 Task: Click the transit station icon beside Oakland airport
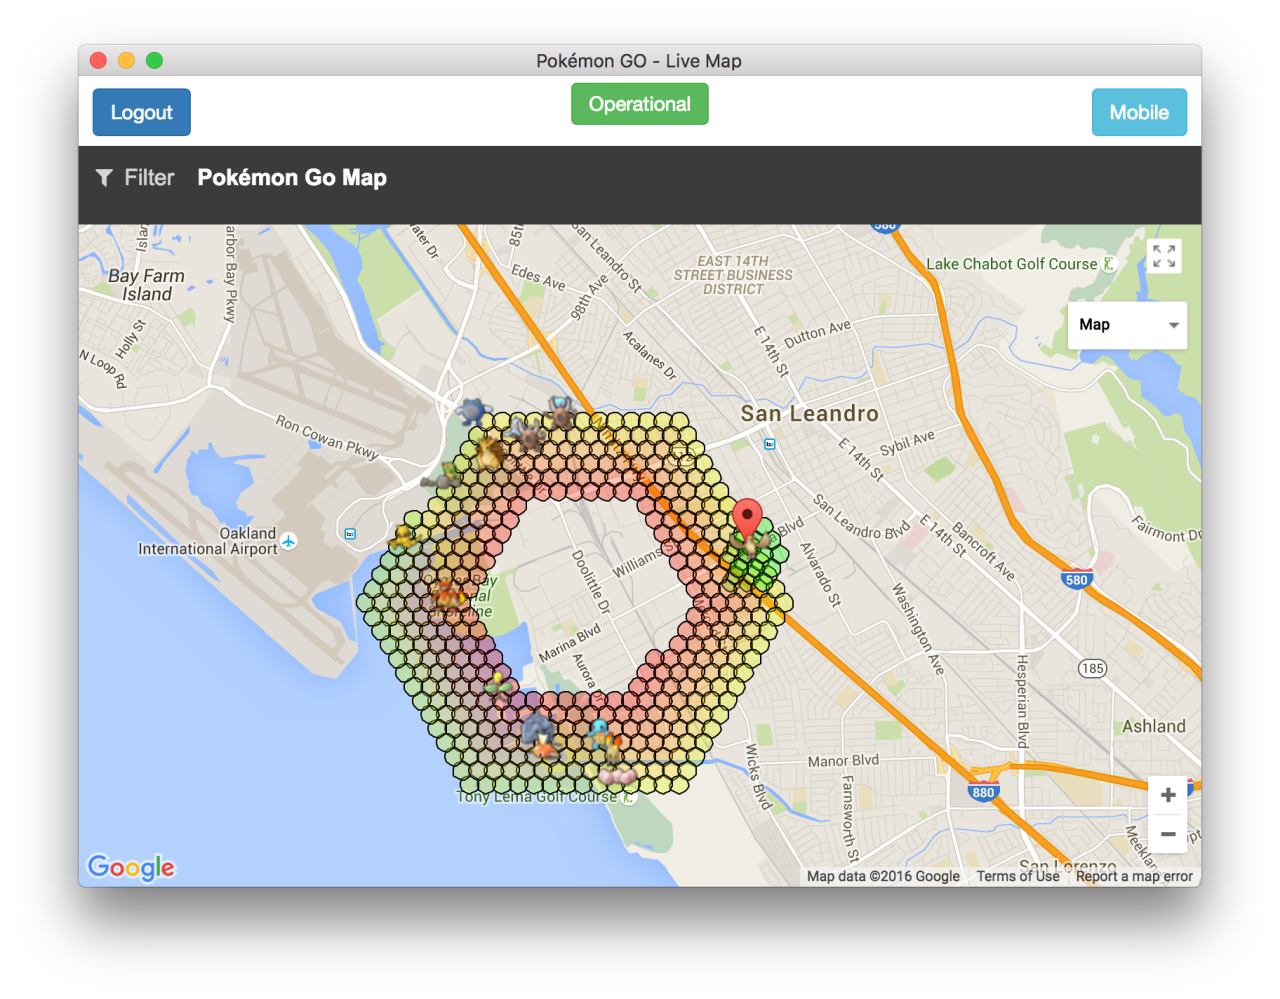click(x=350, y=533)
